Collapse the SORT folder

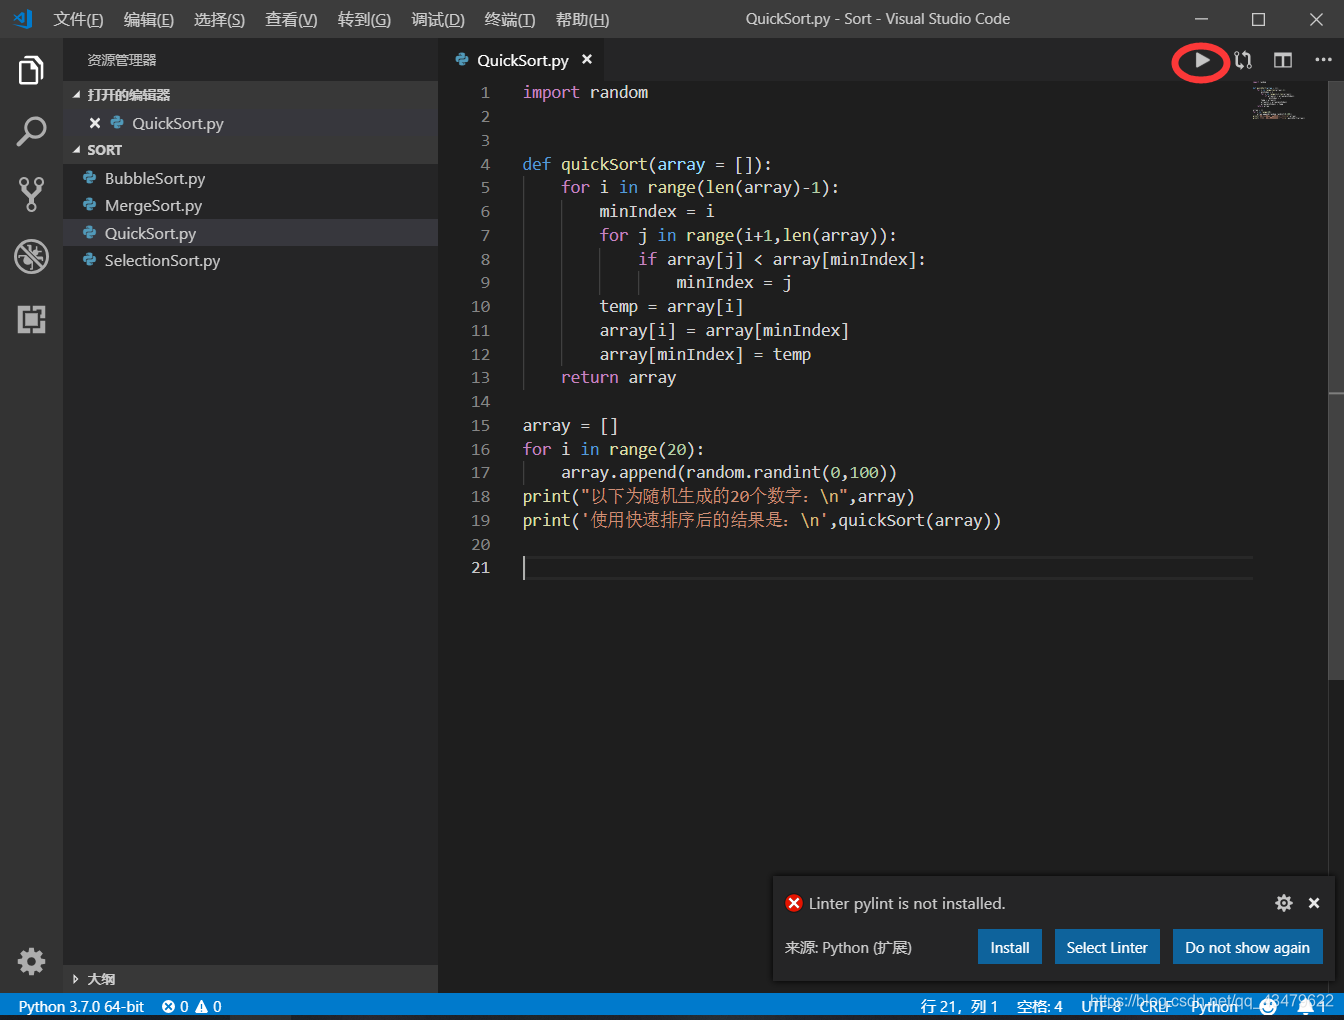pyautogui.click(x=77, y=149)
